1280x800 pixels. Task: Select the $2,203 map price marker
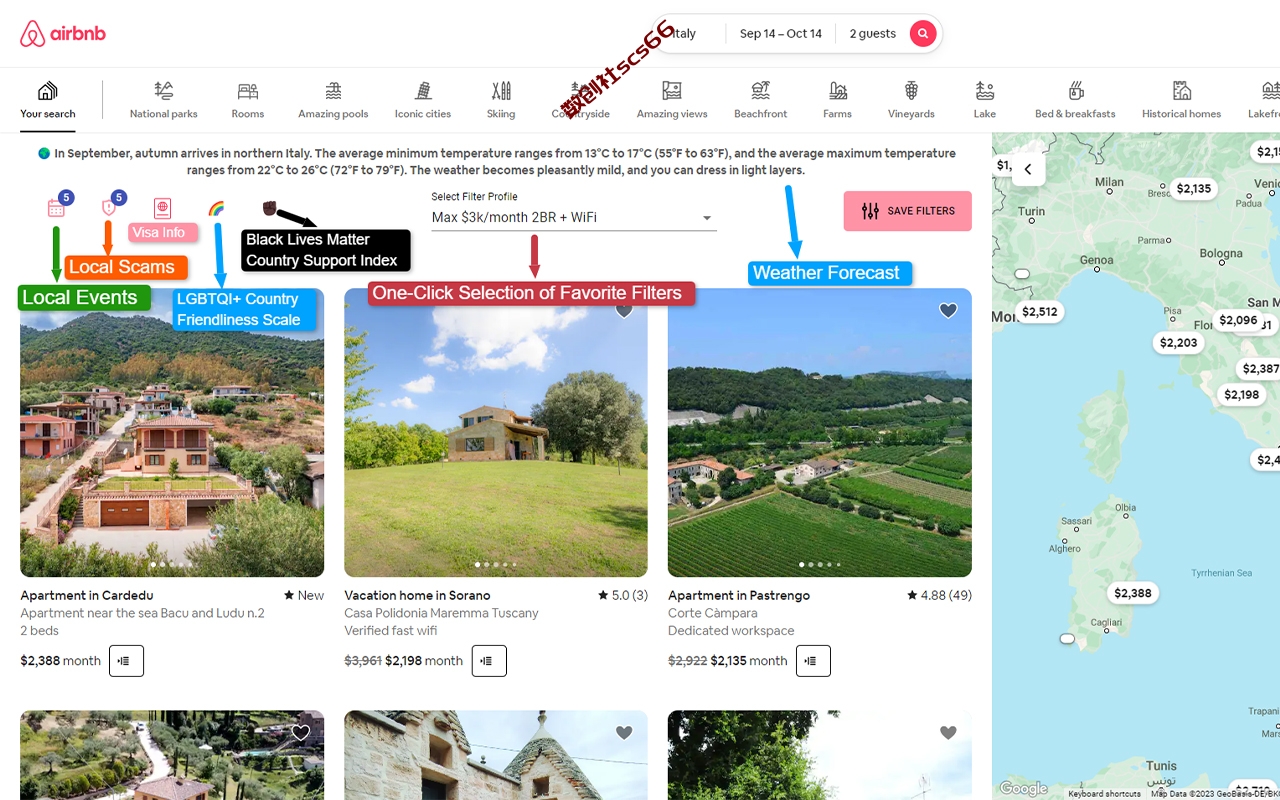(1179, 343)
